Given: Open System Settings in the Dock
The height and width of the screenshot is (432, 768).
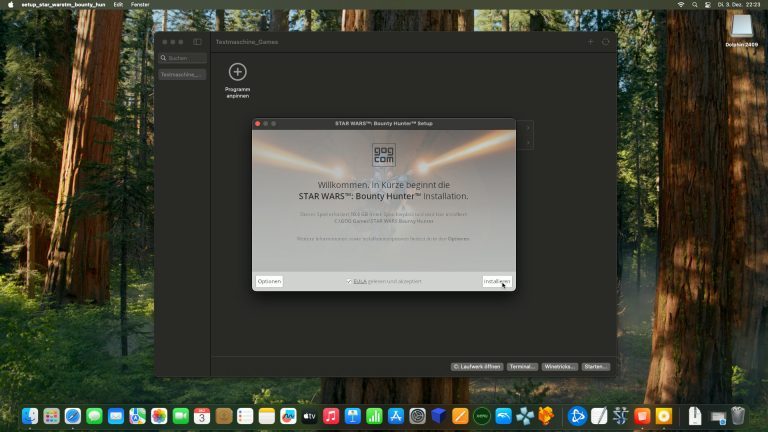Looking at the screenshot, I should 417,416.
